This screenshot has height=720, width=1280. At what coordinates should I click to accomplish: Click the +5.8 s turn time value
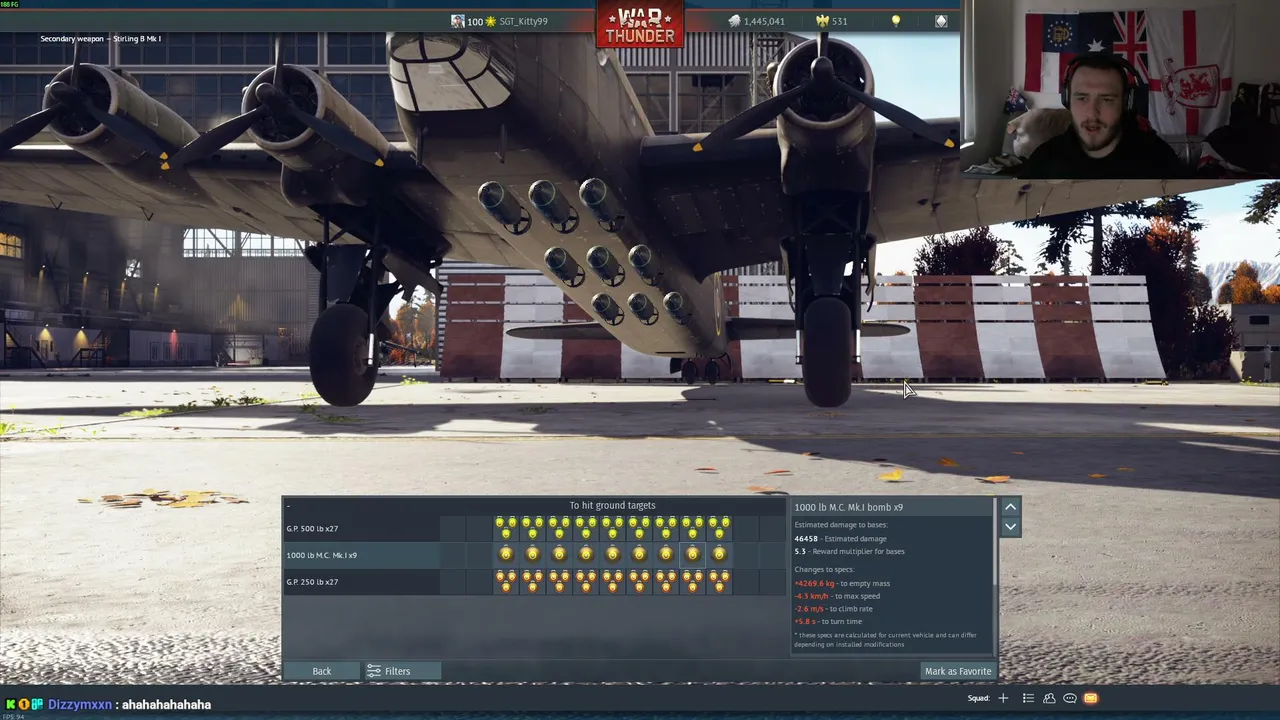coord(804,622)
